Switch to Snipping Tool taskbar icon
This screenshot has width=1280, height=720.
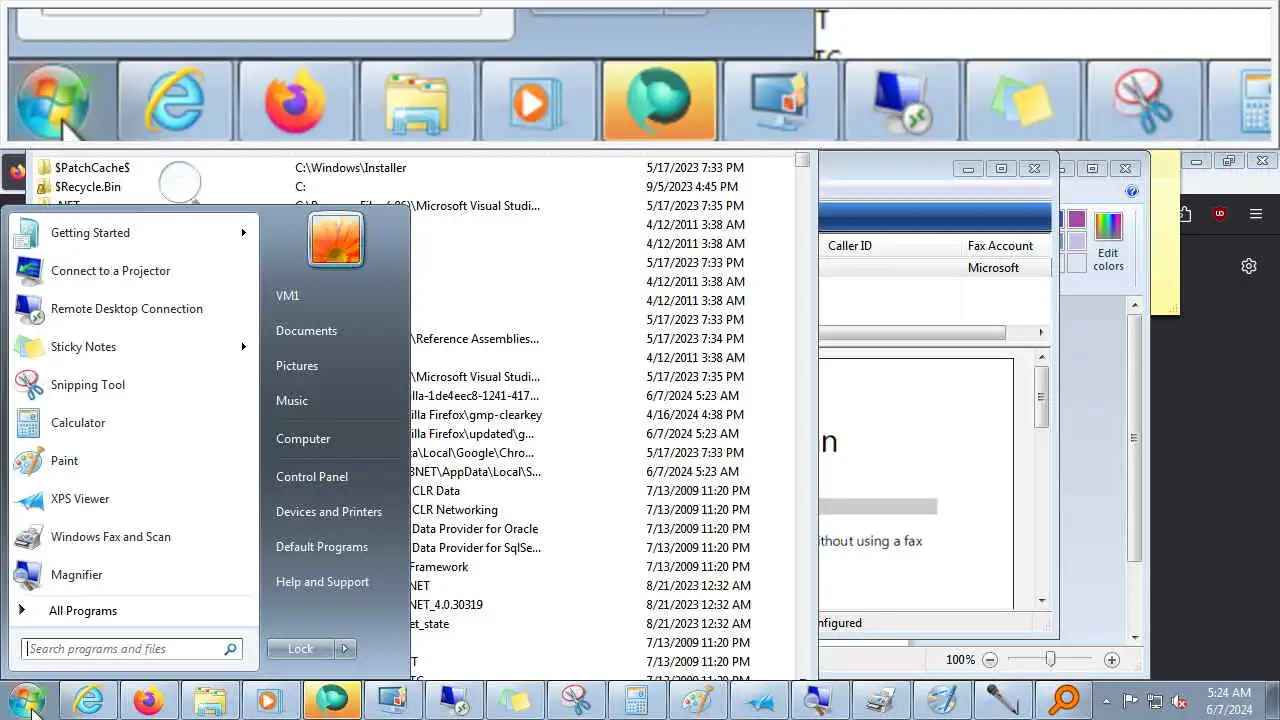pos(576,701)
